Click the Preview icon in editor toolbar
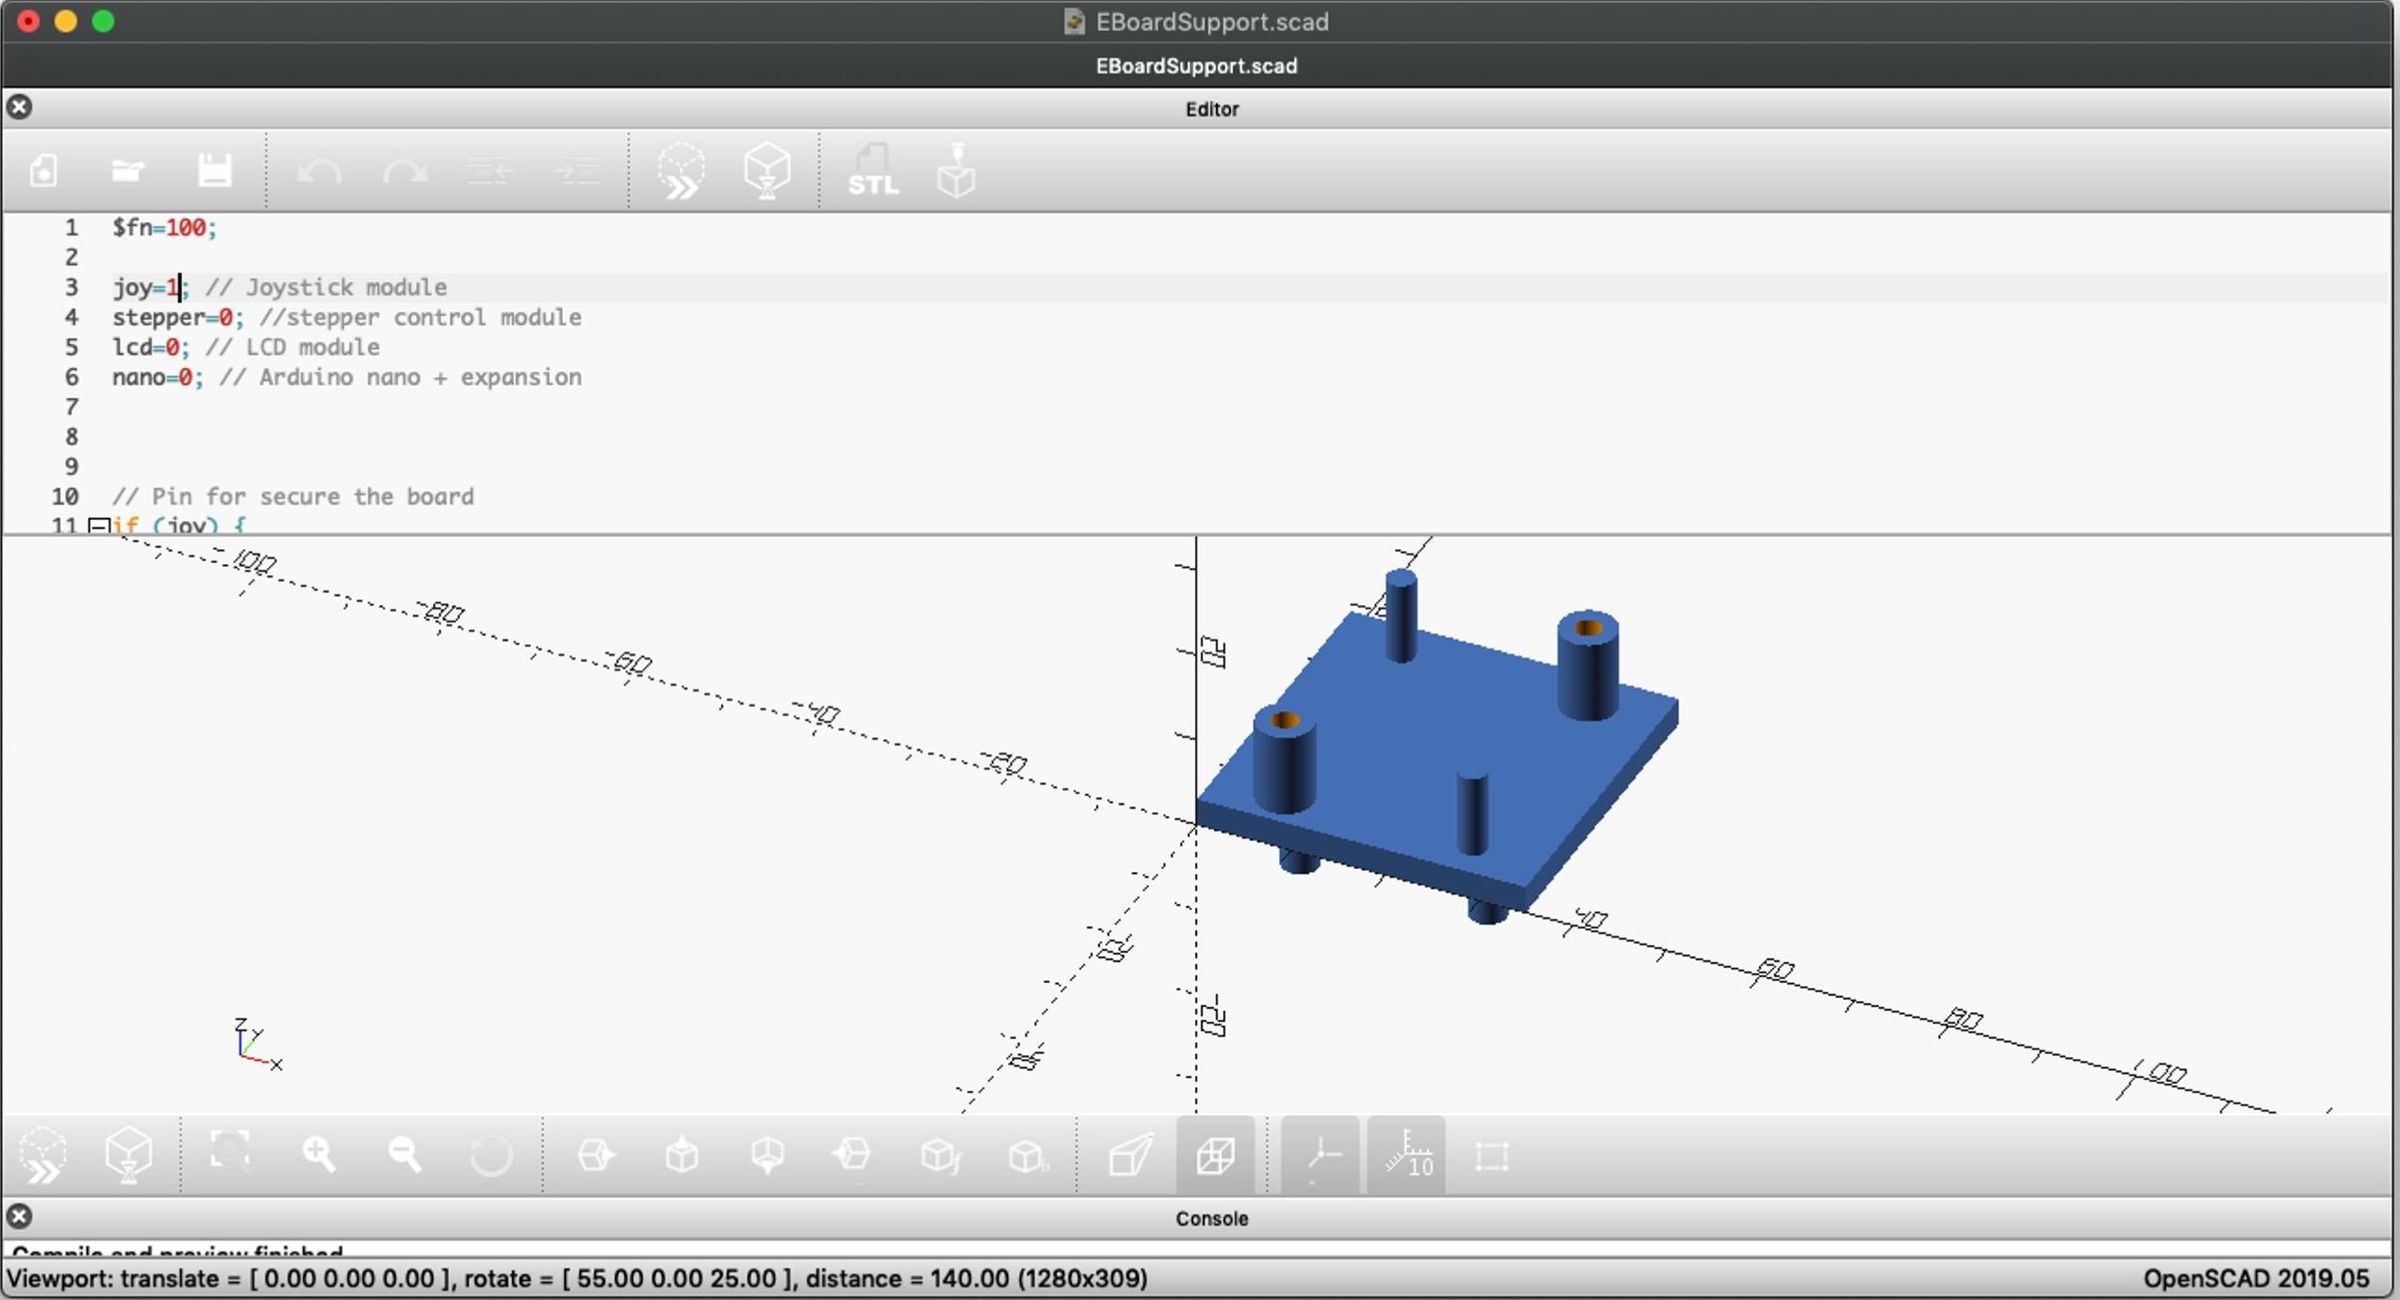 [x=681, y=172]
